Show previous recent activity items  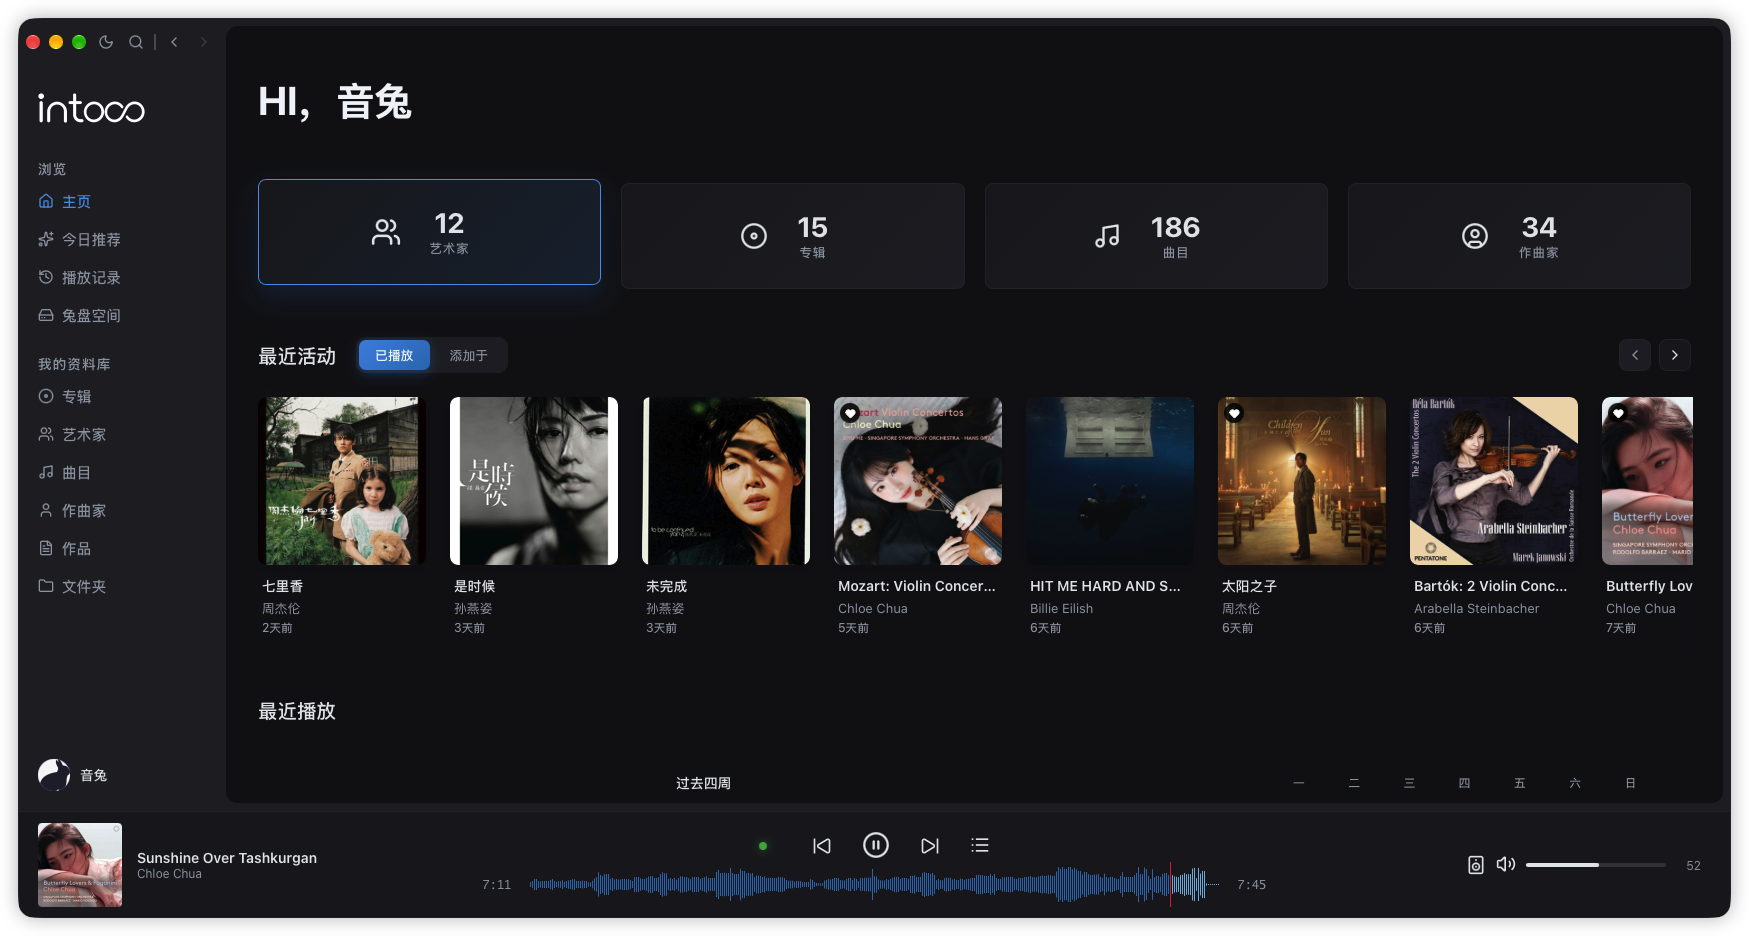point(1635,355)
